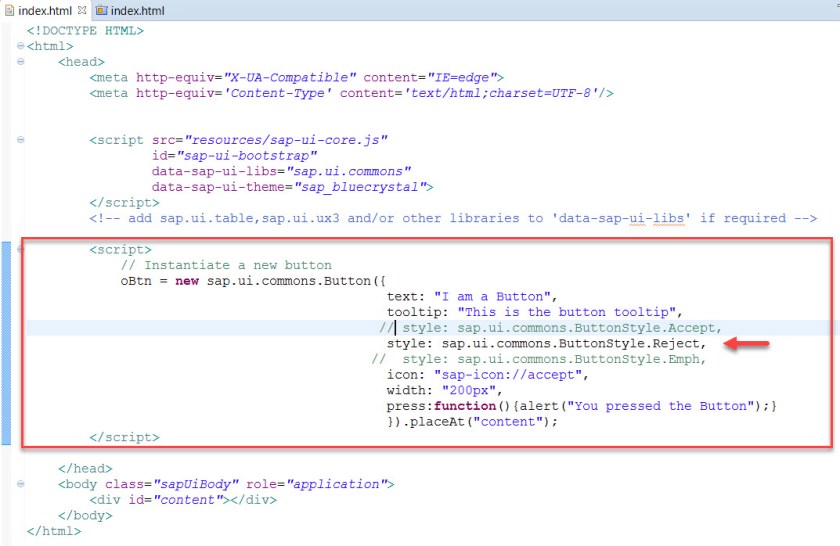Collapse the <body class="sapUiBody"> fold marker
This screenshot has height=546, width=840.
point(20,484)
